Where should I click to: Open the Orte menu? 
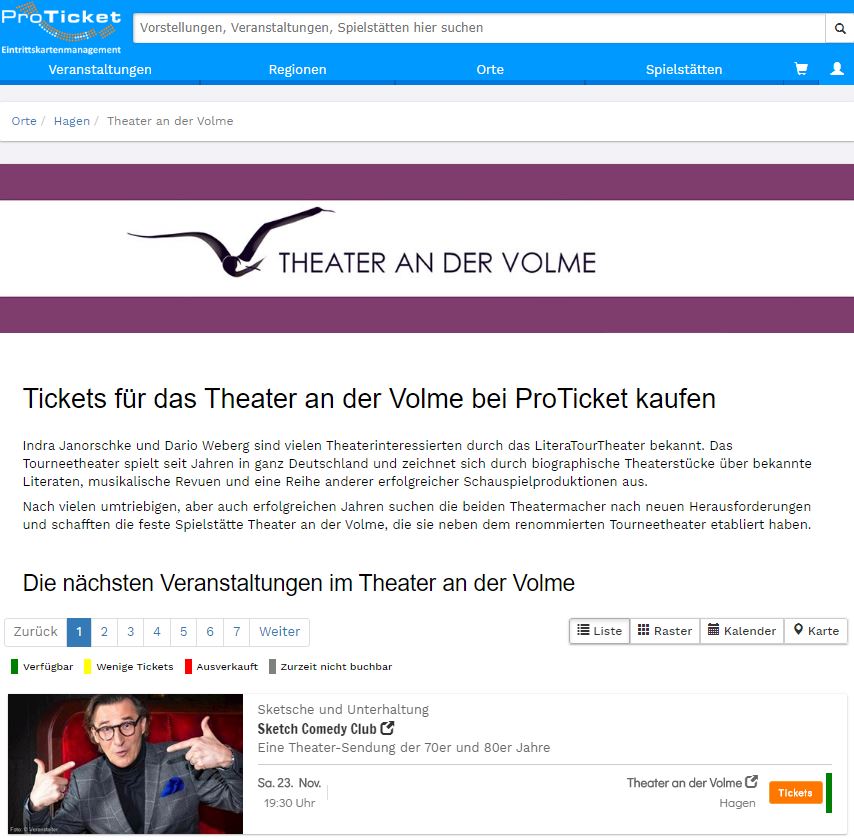pyautogui.click(x=490, y=70)
